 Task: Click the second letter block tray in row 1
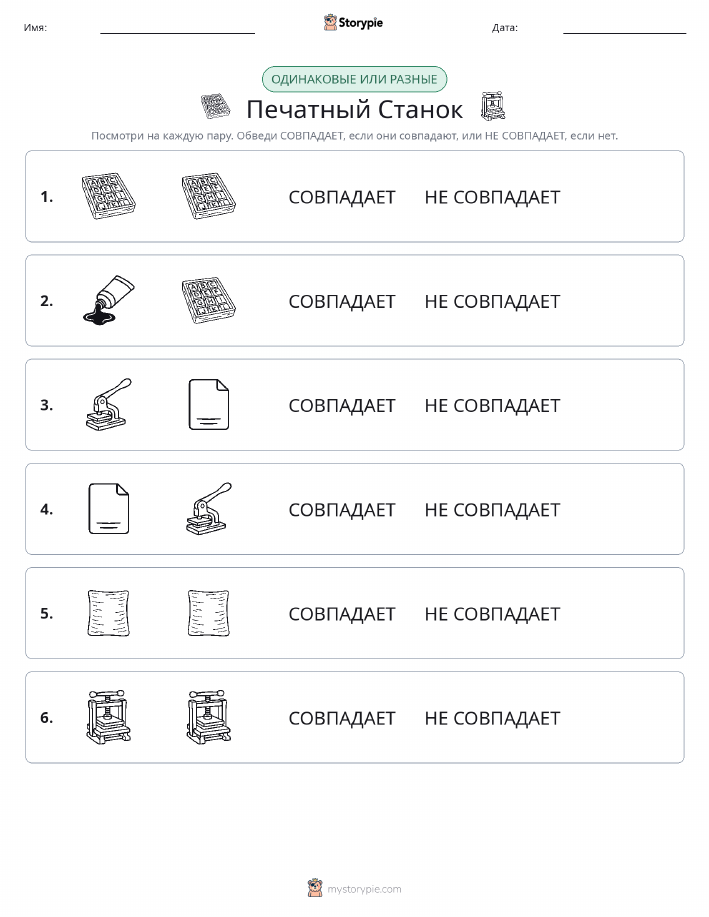[209, 196]
